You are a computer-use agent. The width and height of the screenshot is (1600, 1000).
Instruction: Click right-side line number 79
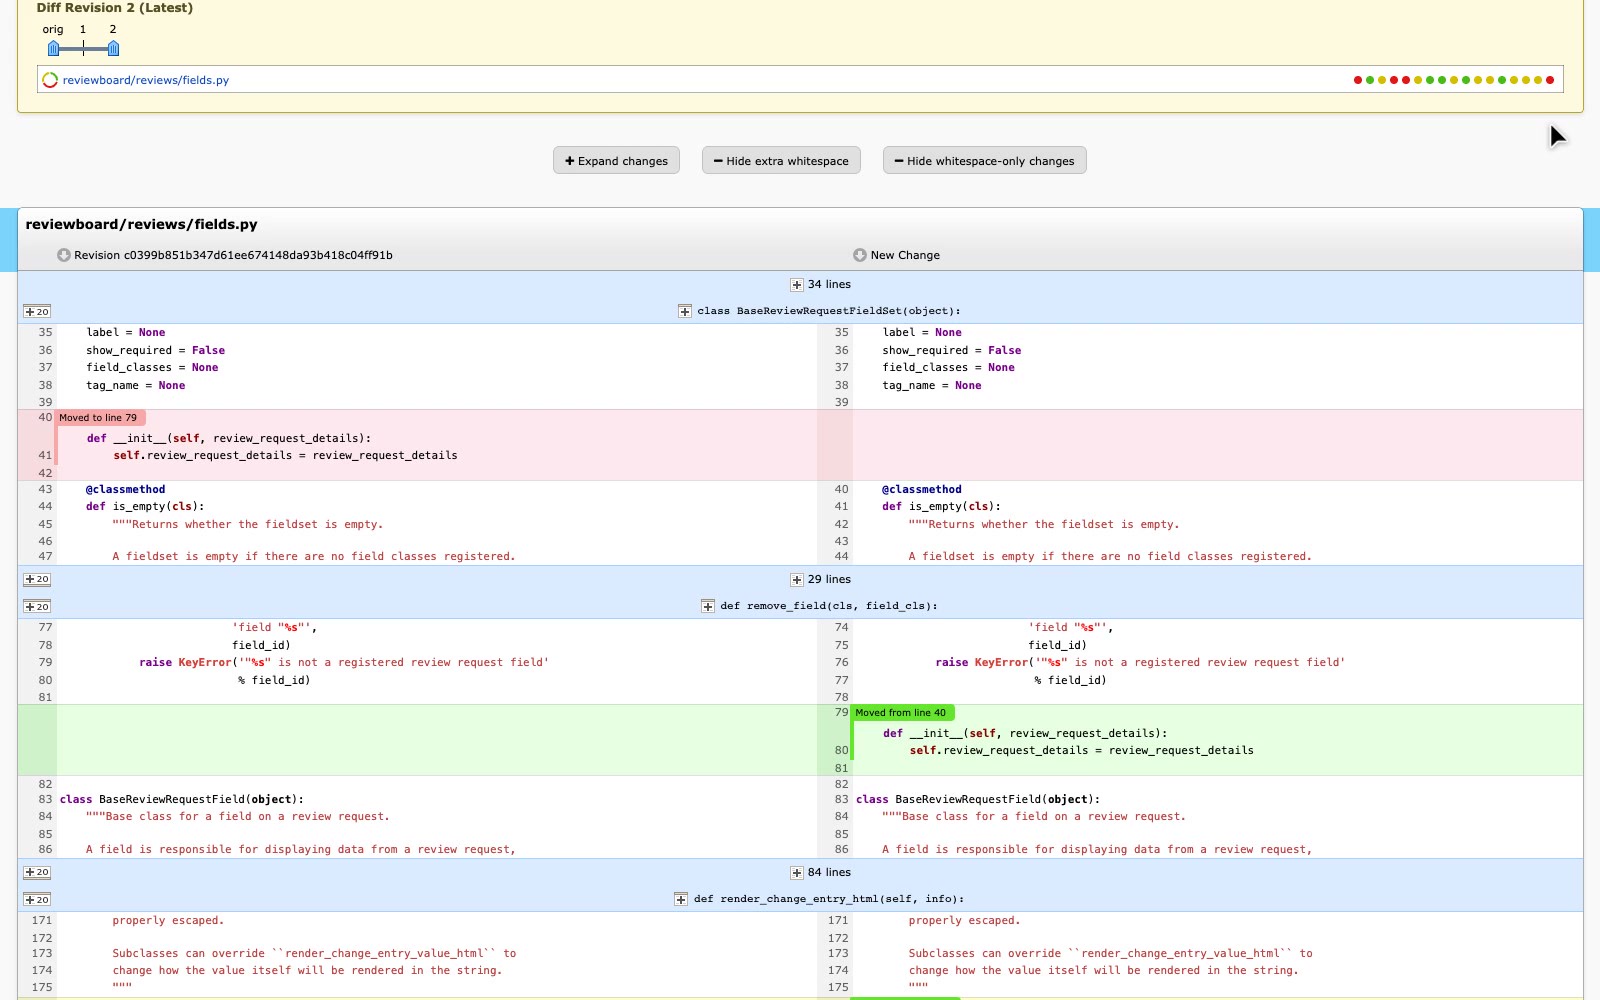841,712
